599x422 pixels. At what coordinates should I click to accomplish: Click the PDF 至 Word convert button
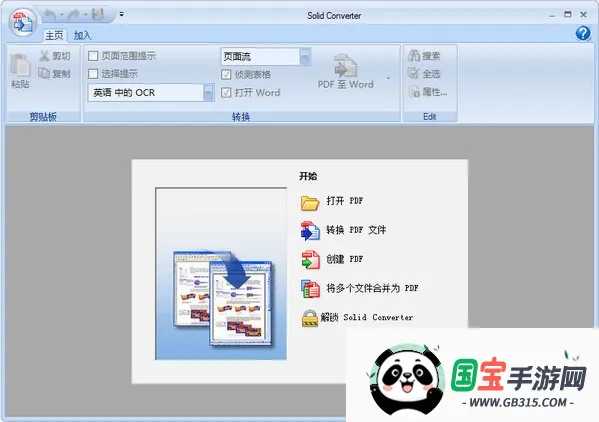(x=346, y=72)
